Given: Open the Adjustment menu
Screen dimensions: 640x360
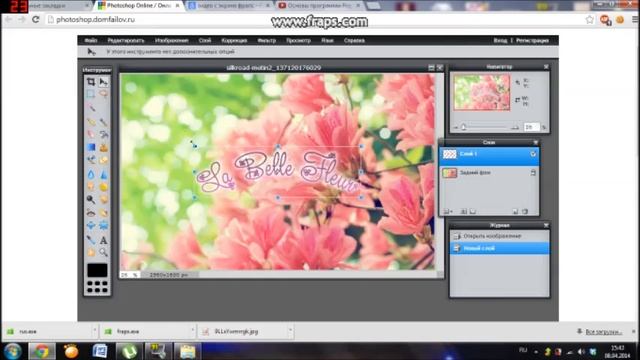Looking at the screenshot, I should (234, 40).
